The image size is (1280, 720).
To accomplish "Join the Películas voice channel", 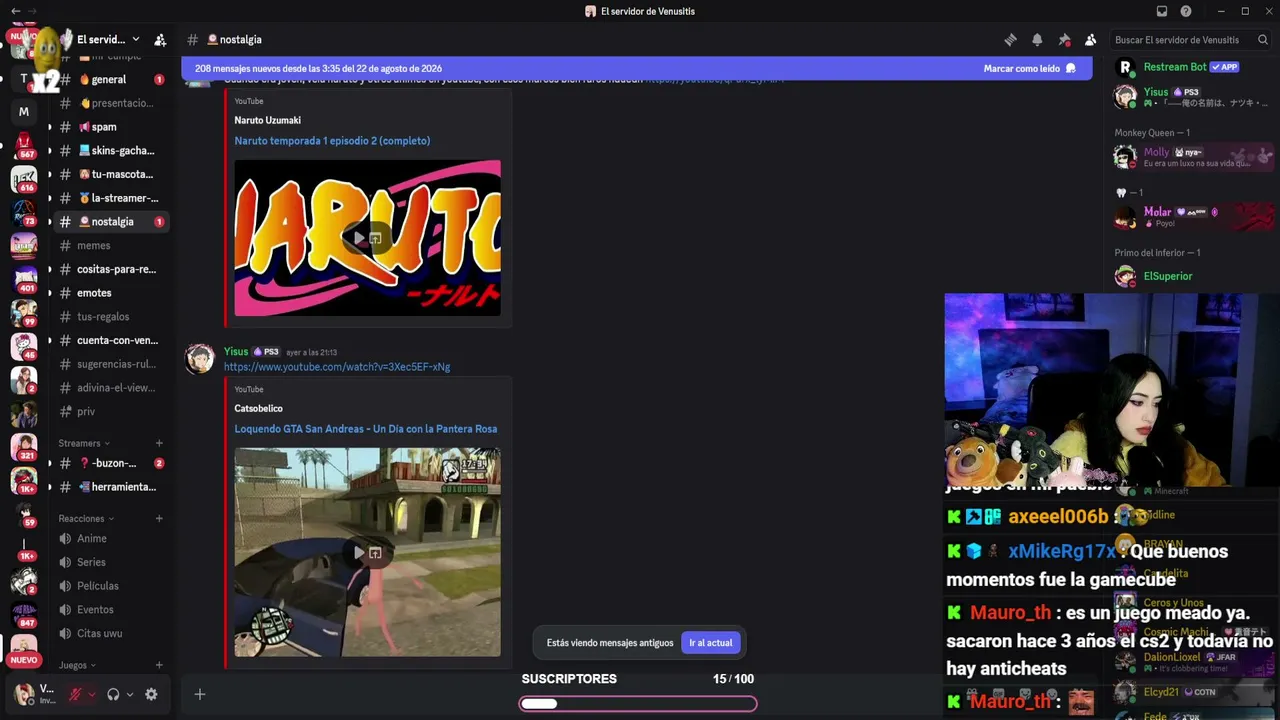I will point(108,586).
